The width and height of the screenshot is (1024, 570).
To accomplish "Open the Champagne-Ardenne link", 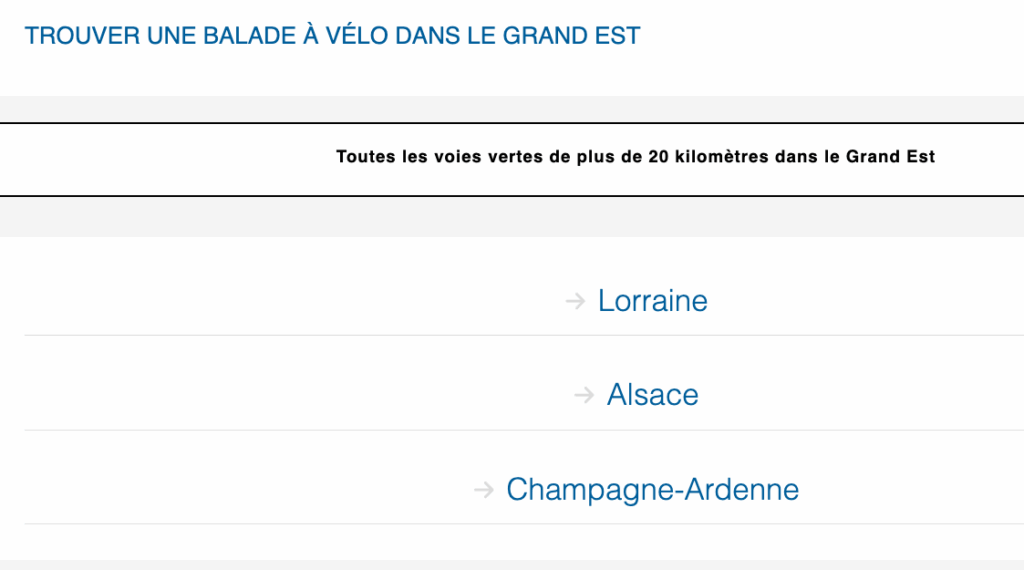I will (x=653, y=490).
